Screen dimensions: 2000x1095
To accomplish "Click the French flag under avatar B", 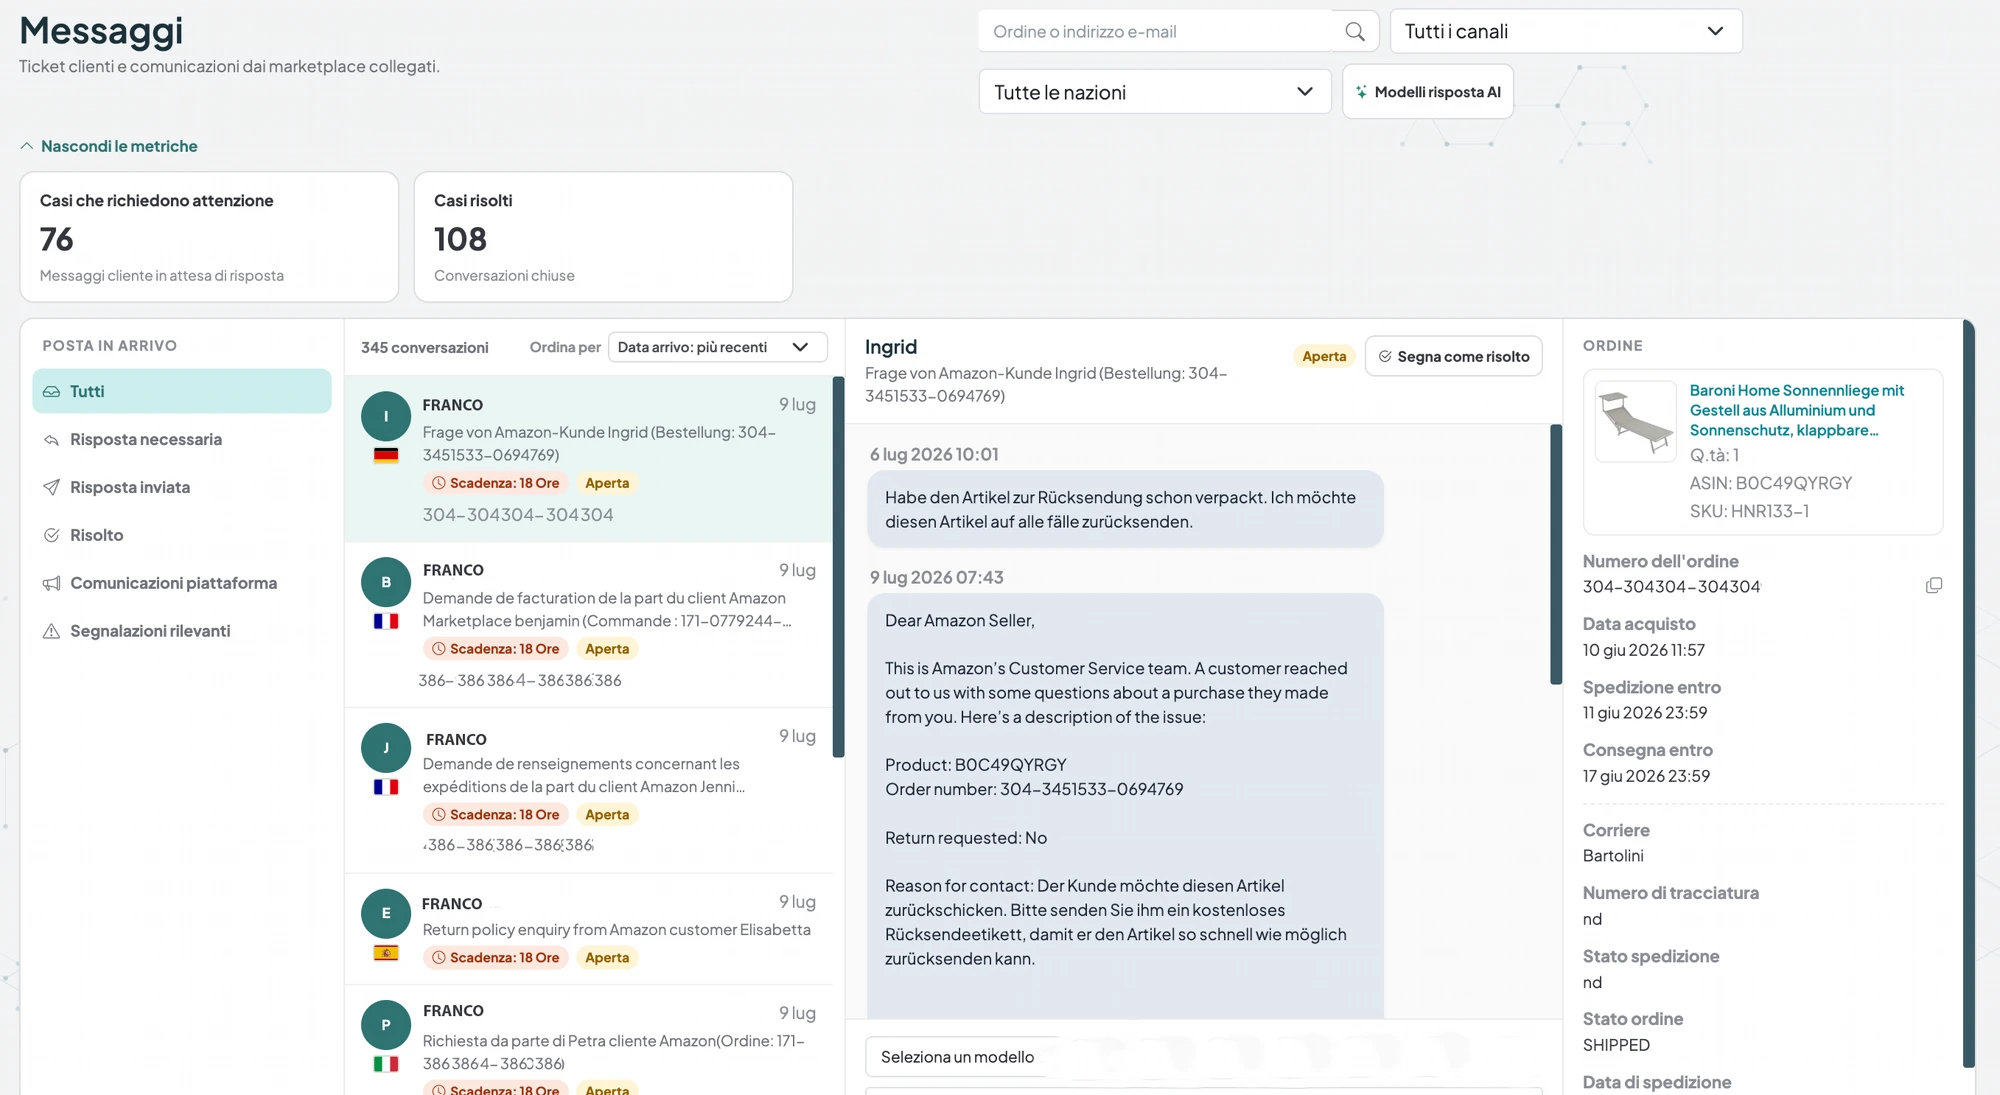I will point(386,621).
